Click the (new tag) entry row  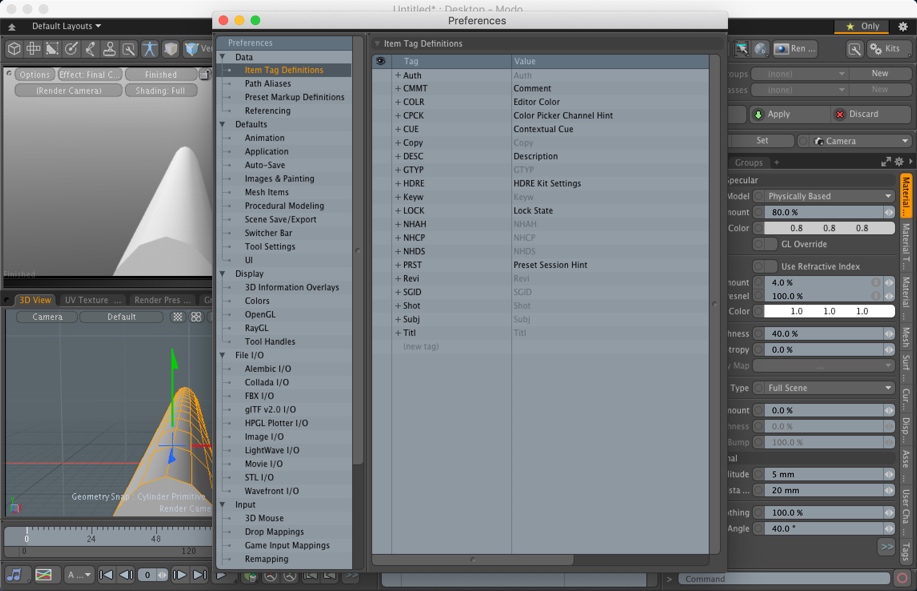pos(420,346)
